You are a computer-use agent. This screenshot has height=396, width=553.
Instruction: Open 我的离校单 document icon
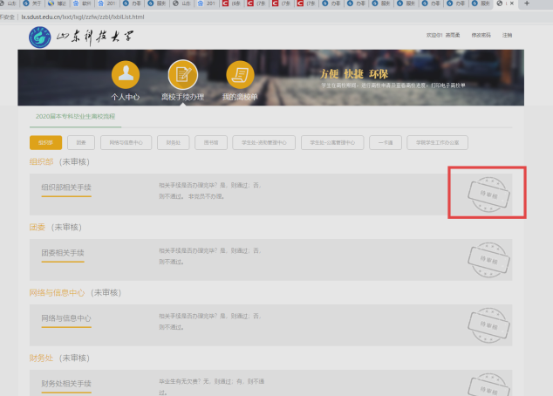coord(240,75)
